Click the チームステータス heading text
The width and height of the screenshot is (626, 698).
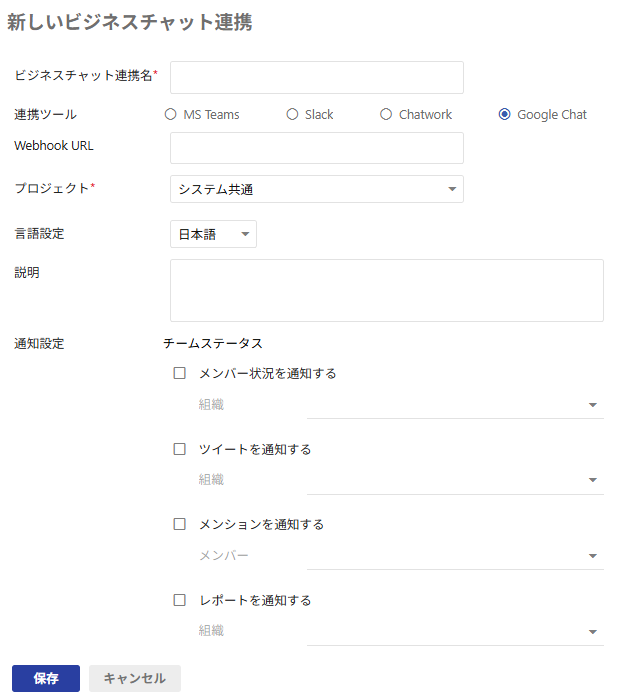[213, 343]
